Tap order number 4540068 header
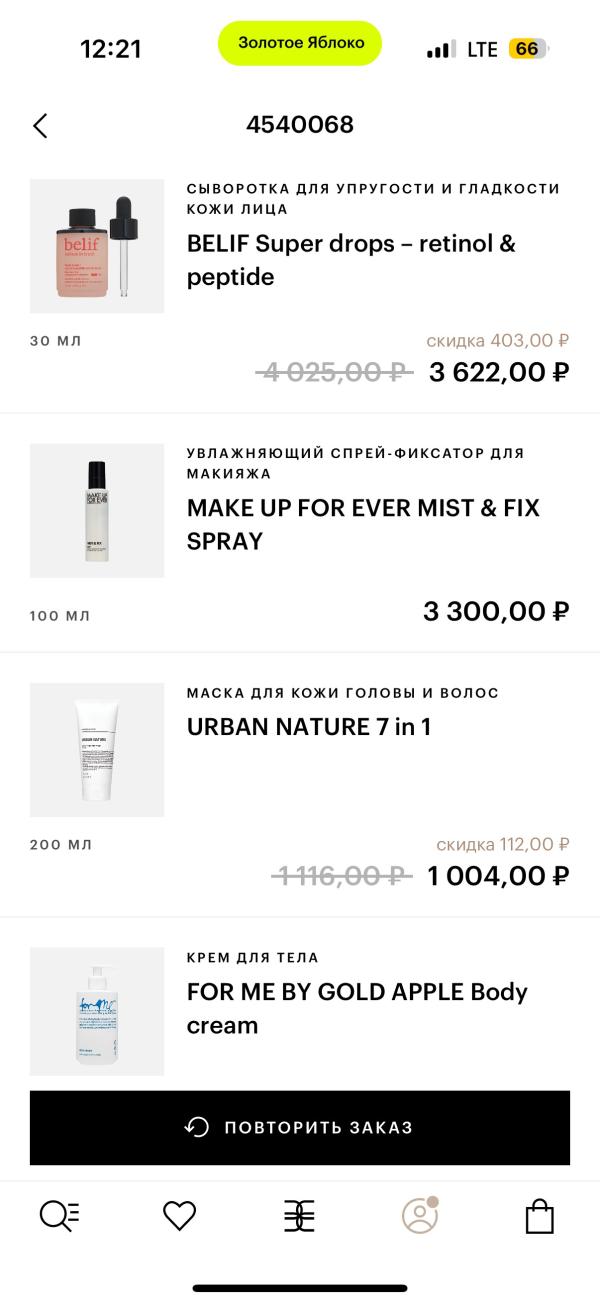This screenshot has height=1303, width=600. coord(300,125)
